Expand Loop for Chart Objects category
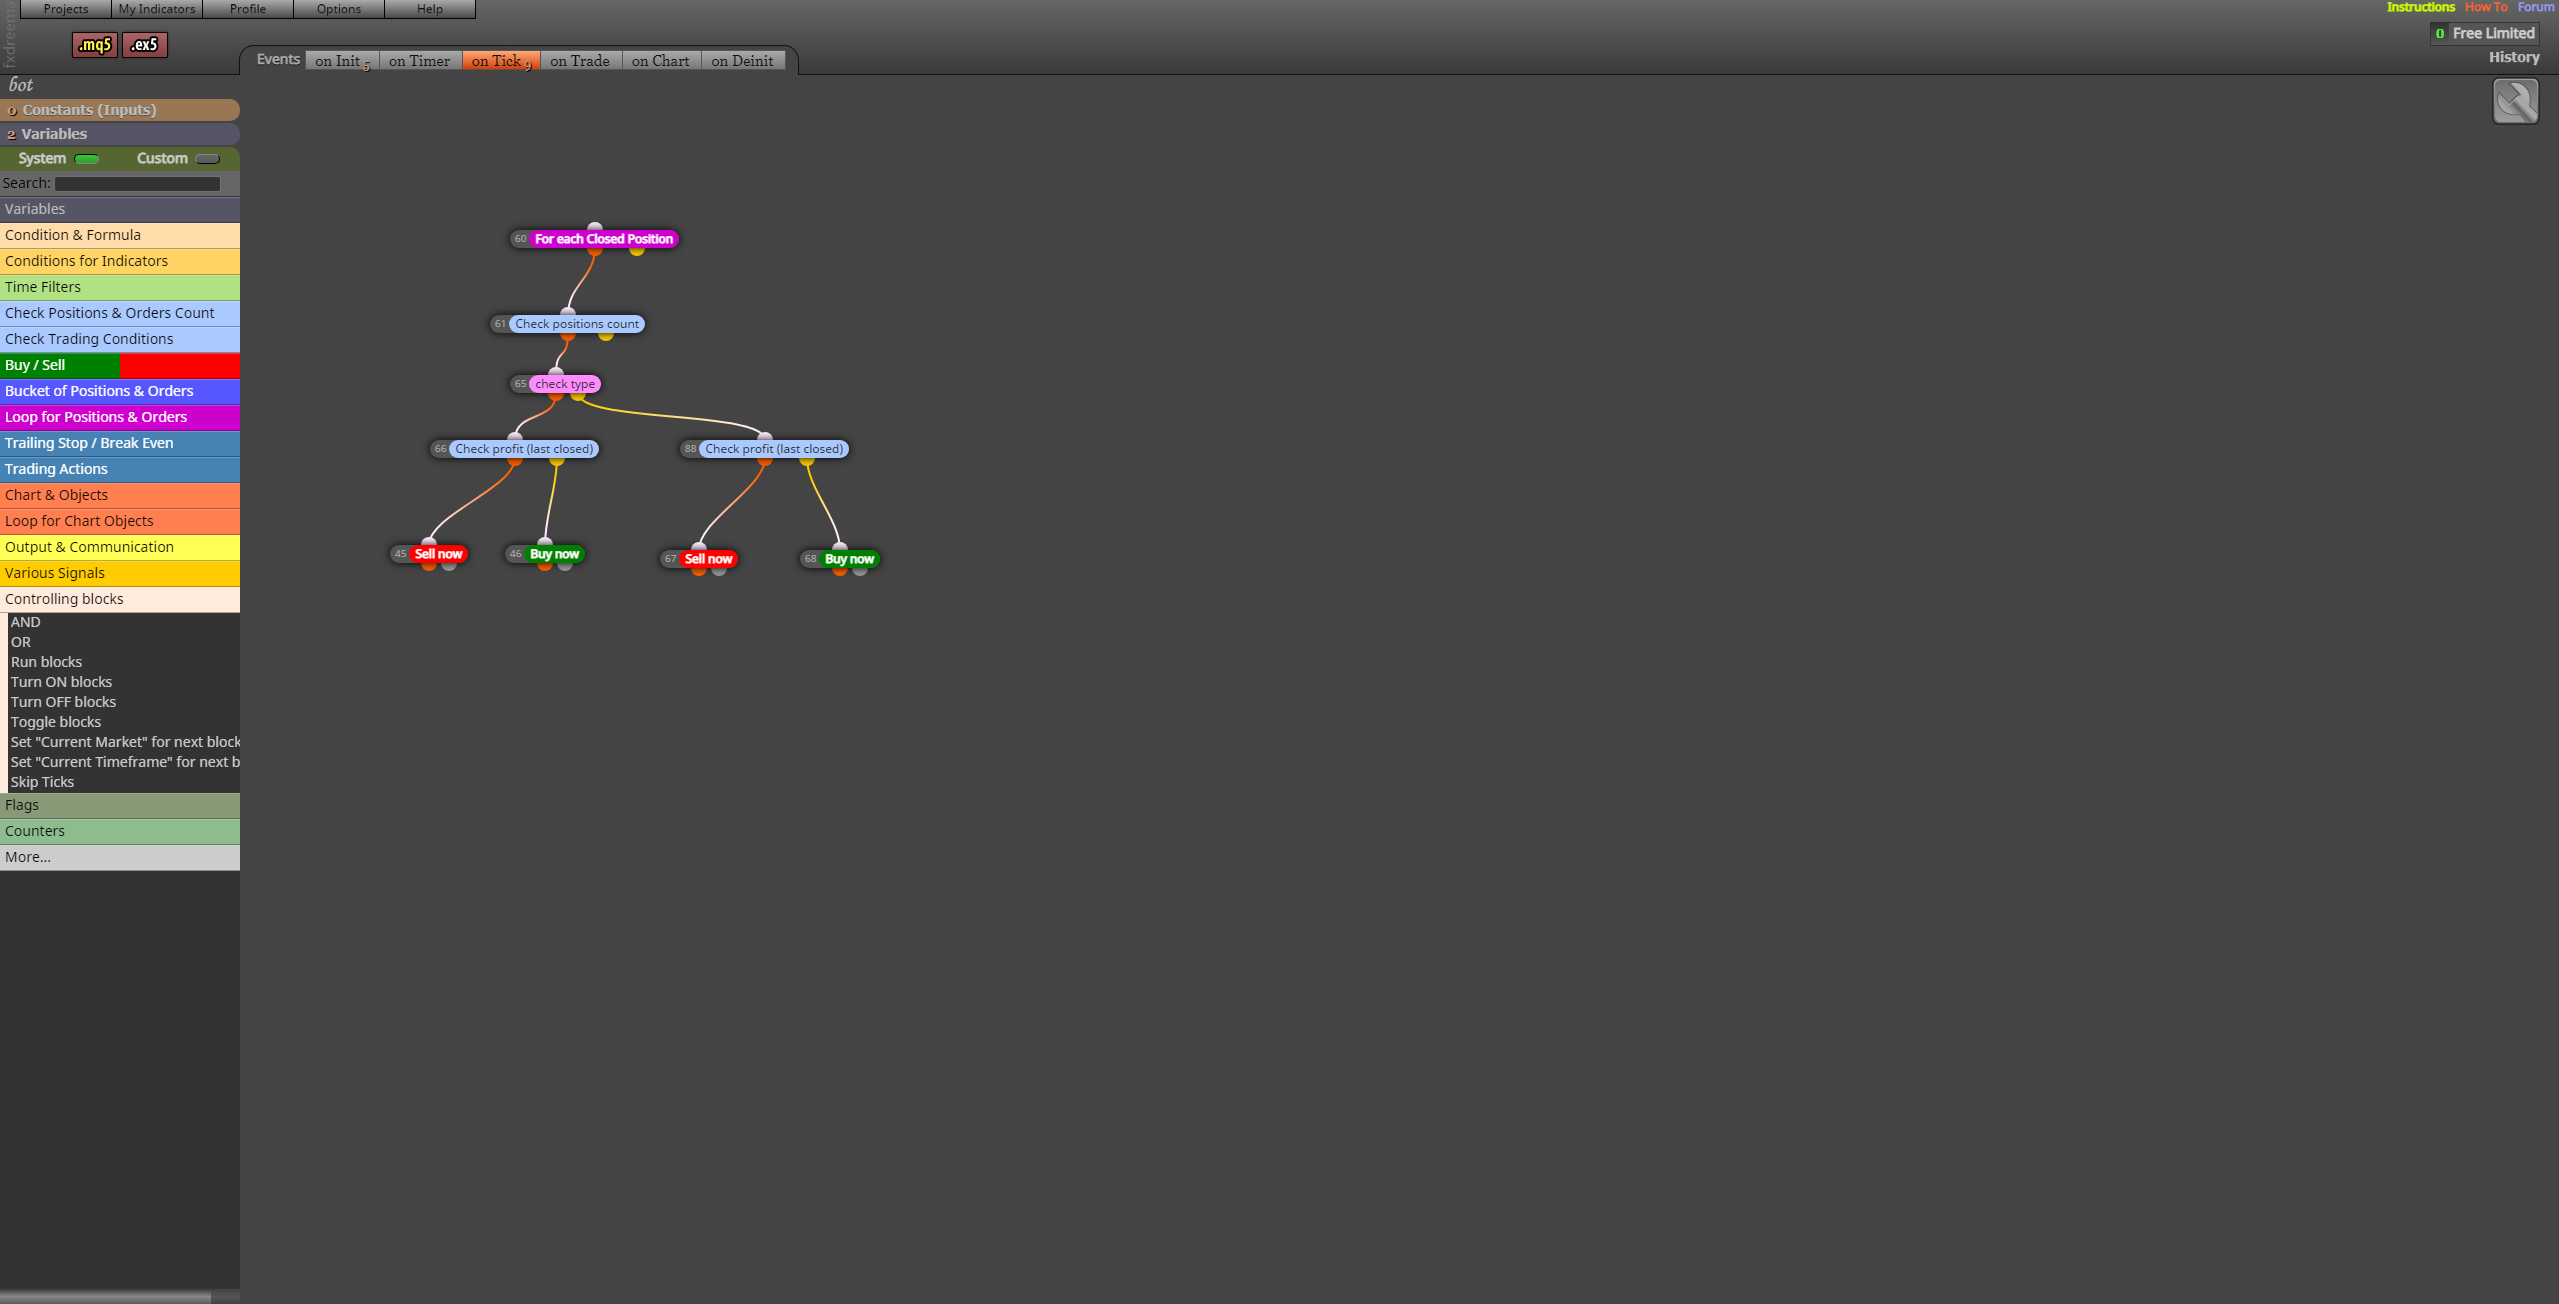This screenshot has width=2559, height=1304. (x=120, y=521)
